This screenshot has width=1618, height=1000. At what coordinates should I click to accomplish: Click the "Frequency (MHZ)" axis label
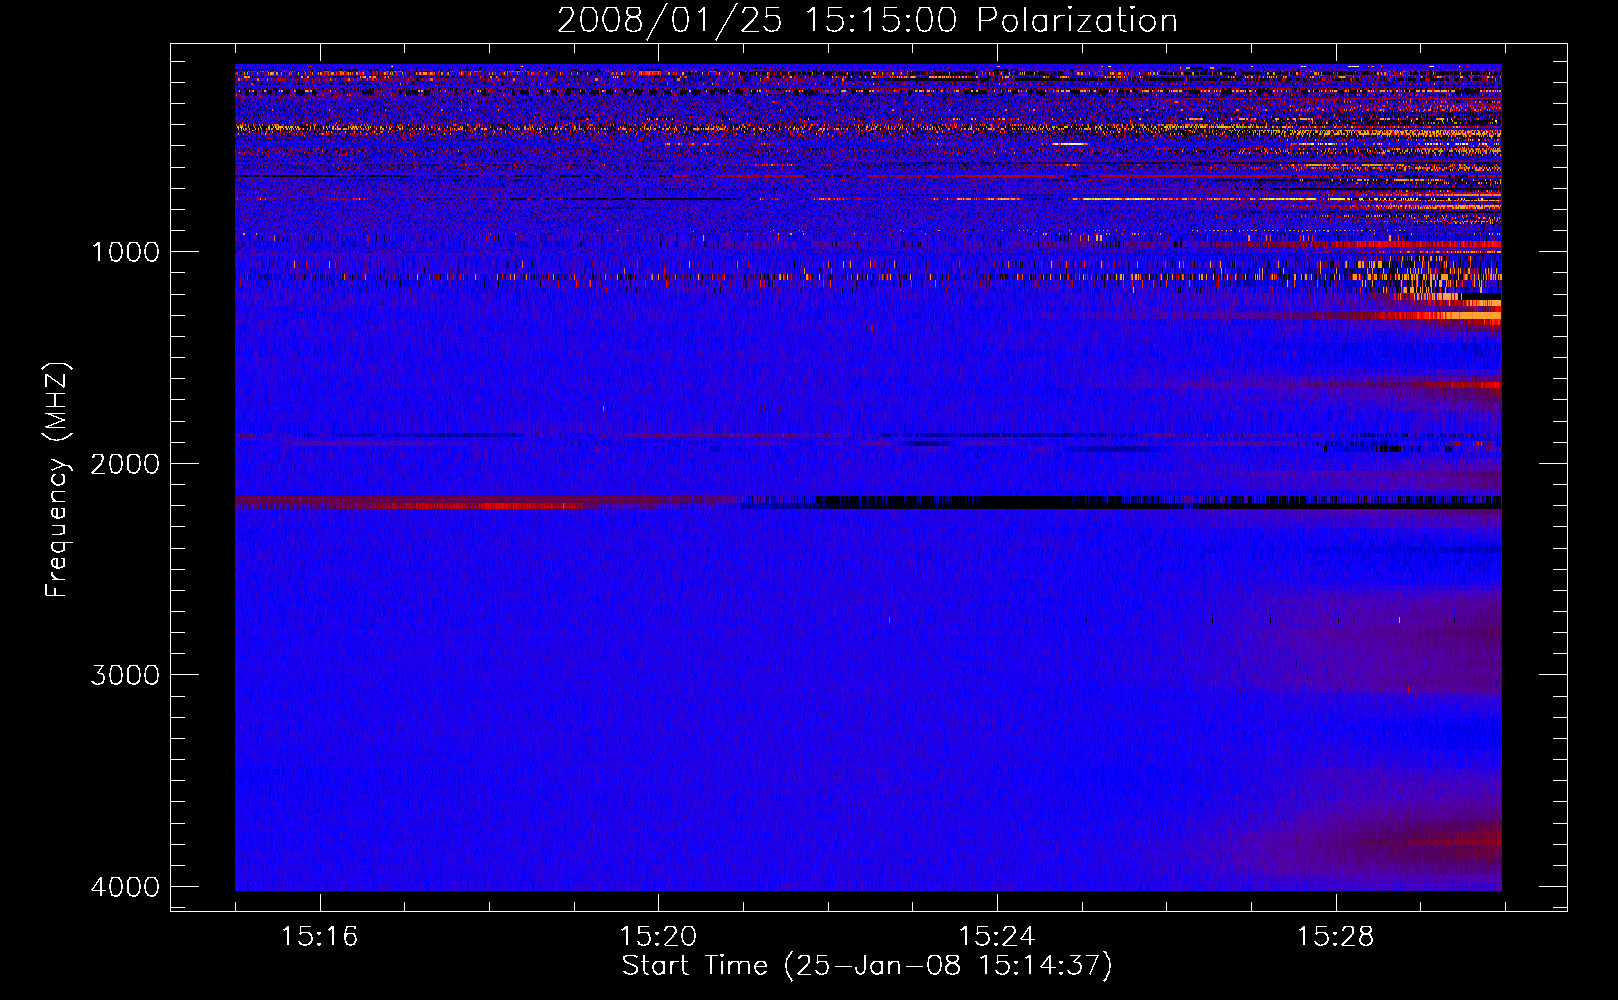(x=58, y=480)
